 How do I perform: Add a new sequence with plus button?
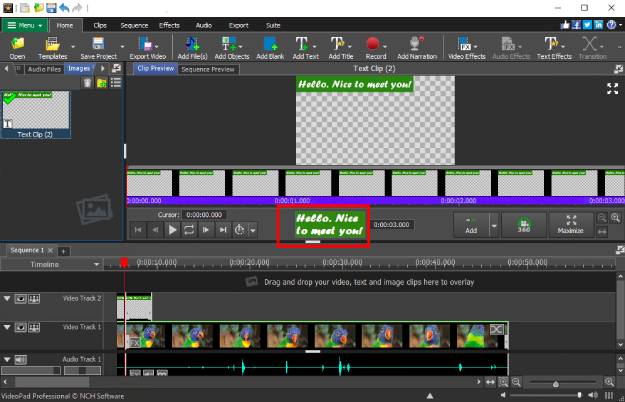coord(63,251)
